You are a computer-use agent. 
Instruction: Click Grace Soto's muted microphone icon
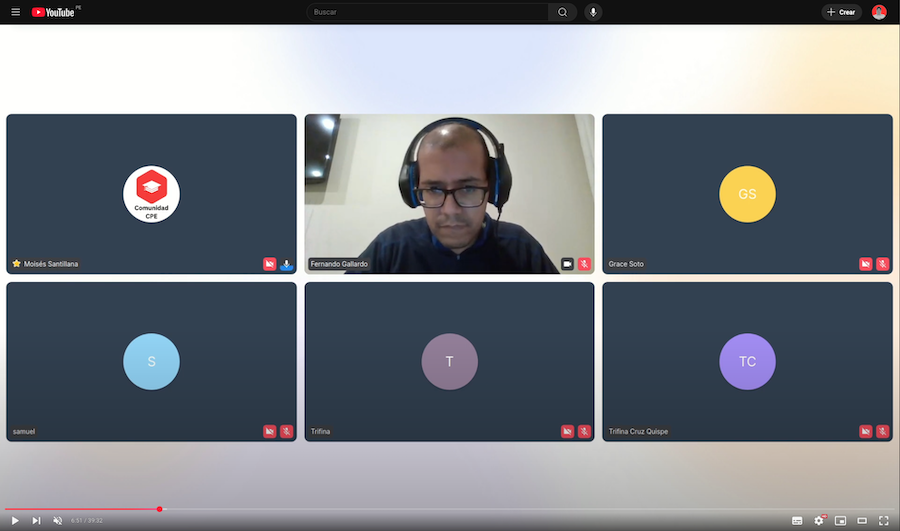[x=883, y=264]
